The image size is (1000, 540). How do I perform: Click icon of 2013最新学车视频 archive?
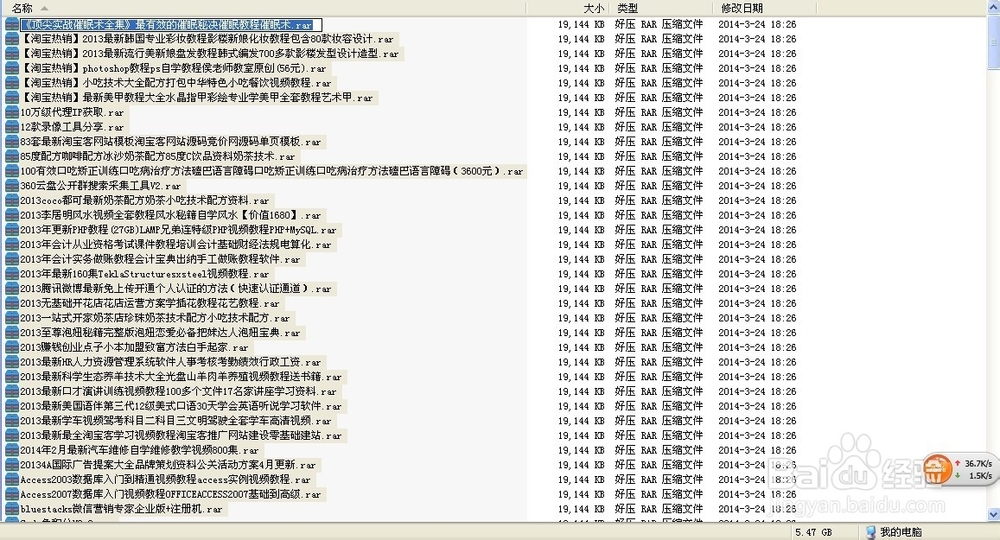(11, 421)
